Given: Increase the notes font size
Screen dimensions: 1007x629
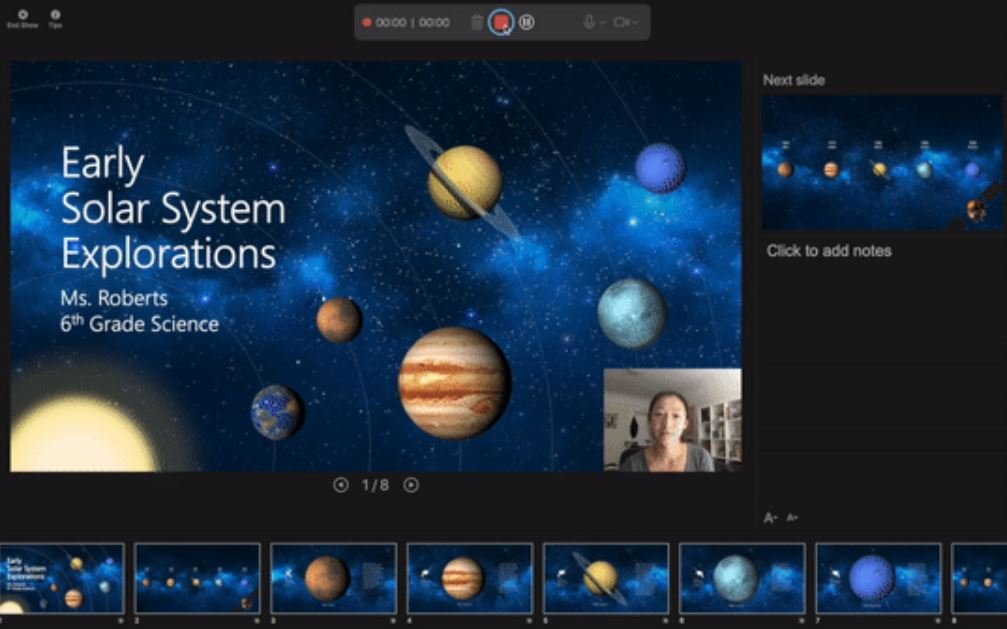Looking at the screenshot, I should (x=770, y=518).
